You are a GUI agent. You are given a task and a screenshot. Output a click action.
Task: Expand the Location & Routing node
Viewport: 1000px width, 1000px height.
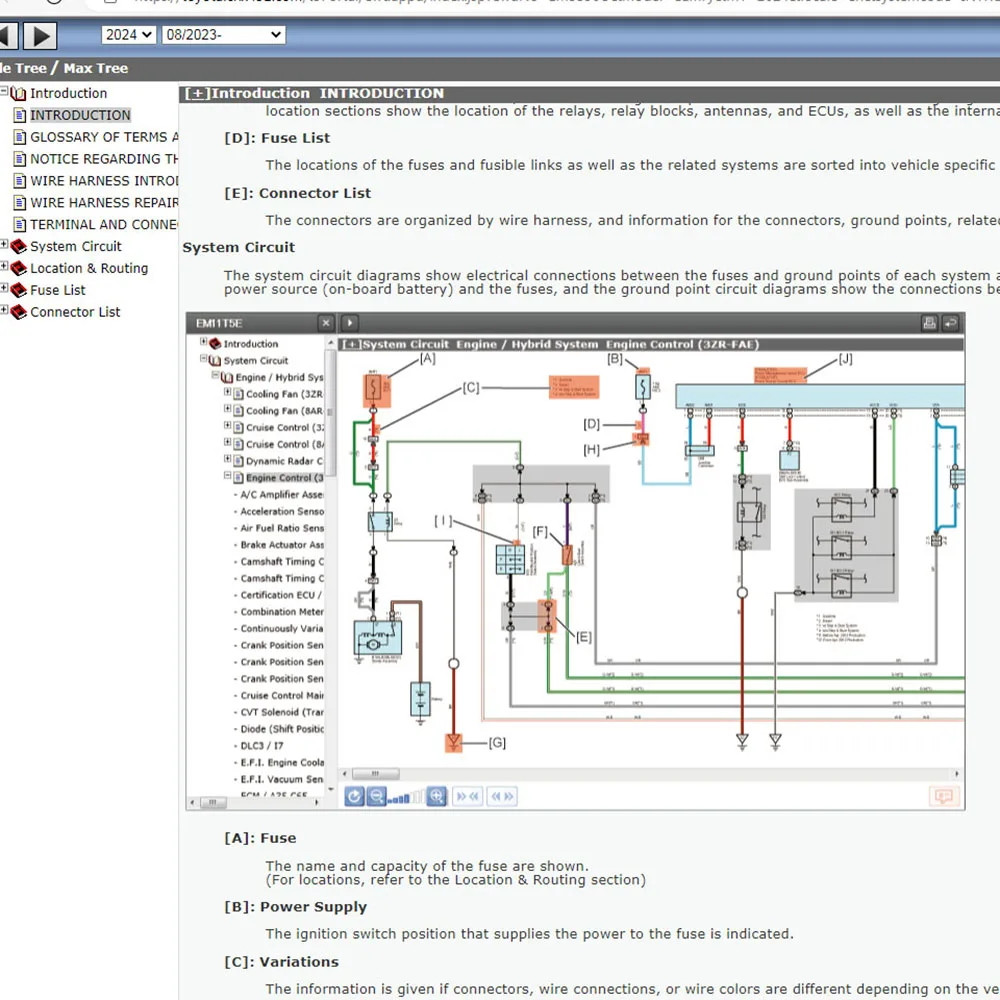point(5,268)
